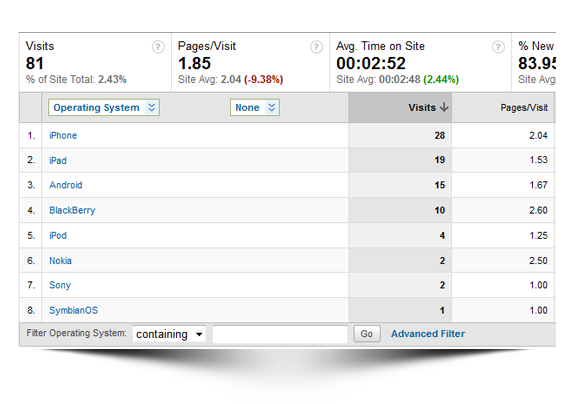Open help icon for Avg. Time on Site
The image size is (570, 404).
[498, 47]
